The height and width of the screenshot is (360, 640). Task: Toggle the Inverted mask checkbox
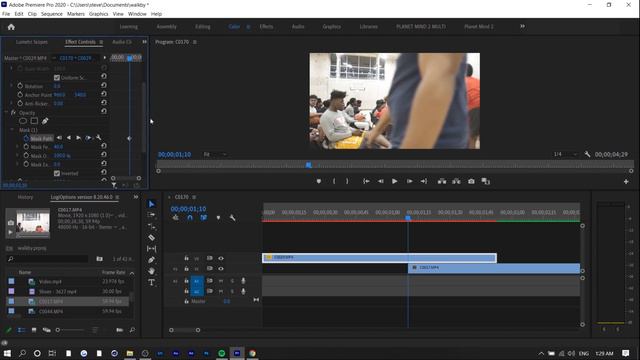coord(57,173)
